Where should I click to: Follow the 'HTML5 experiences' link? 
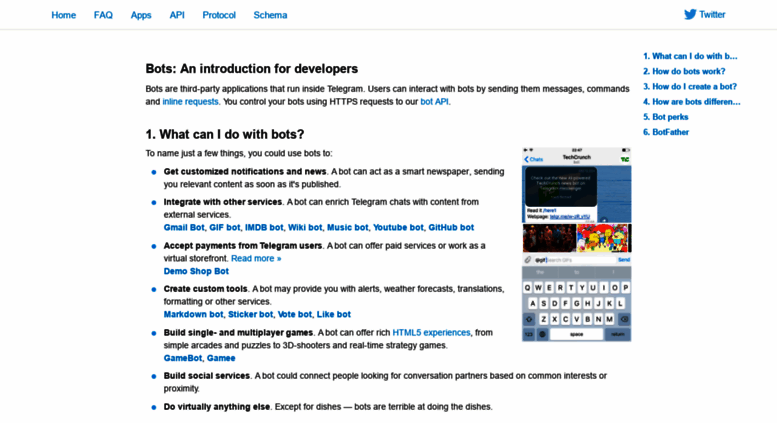click(431, 332)
